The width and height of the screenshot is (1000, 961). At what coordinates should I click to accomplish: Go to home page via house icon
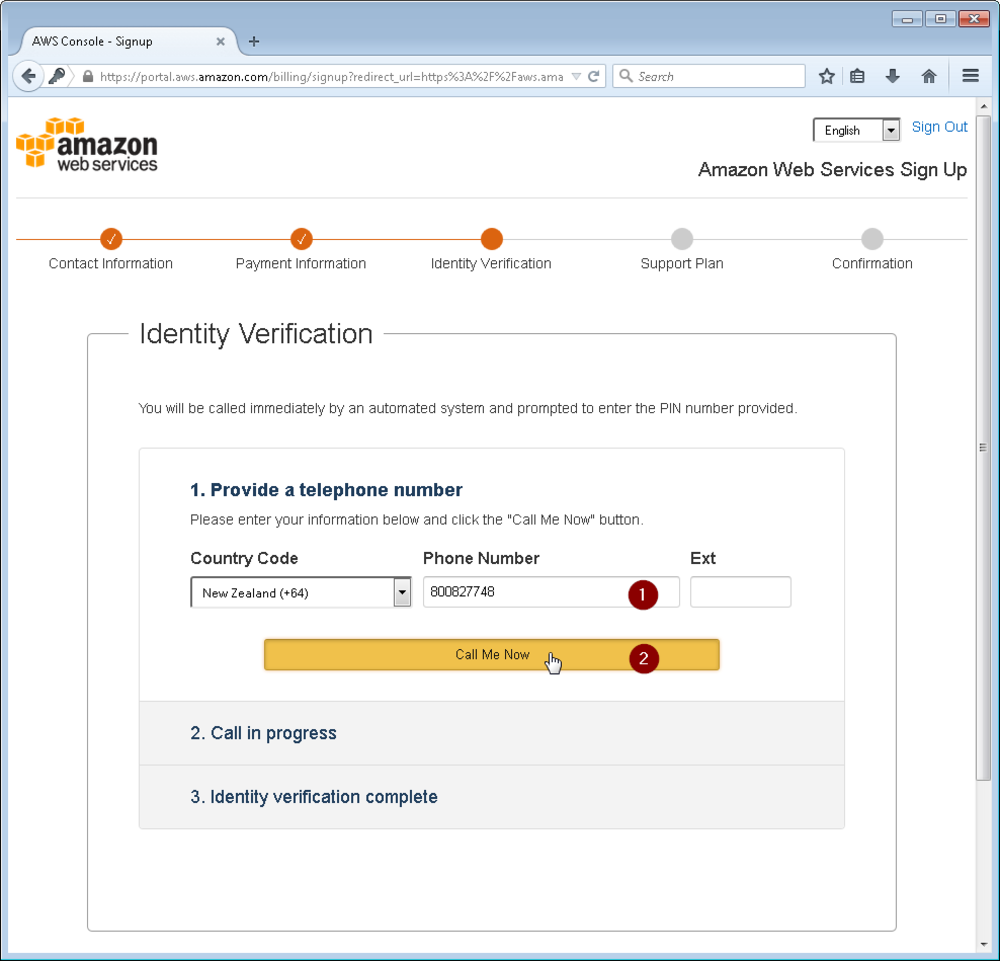[x=929, y=77]
